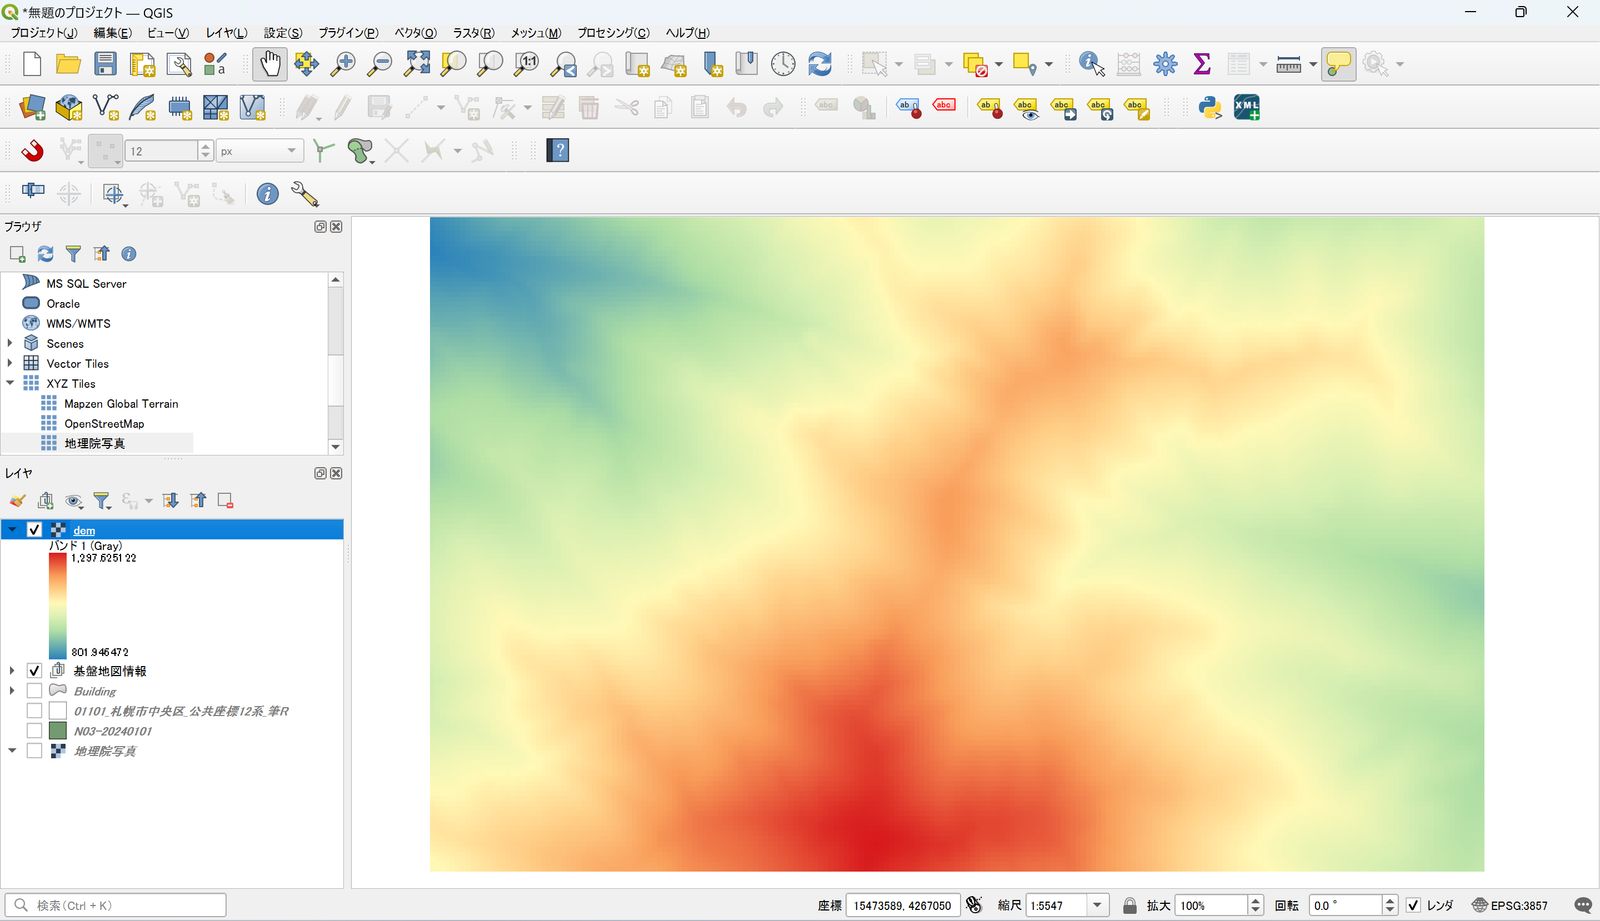The image size is (1600, 921).
Task: Open the ラスタ(R) menu
Action: point(473,33)
